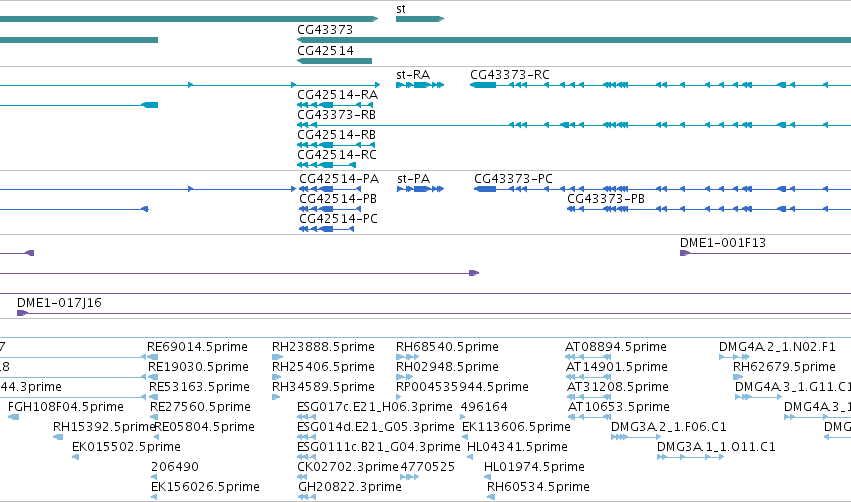Select the DME1-001F13 clone label
The width and height of the screenshot is (851, 502).
[x=723, y=243]
